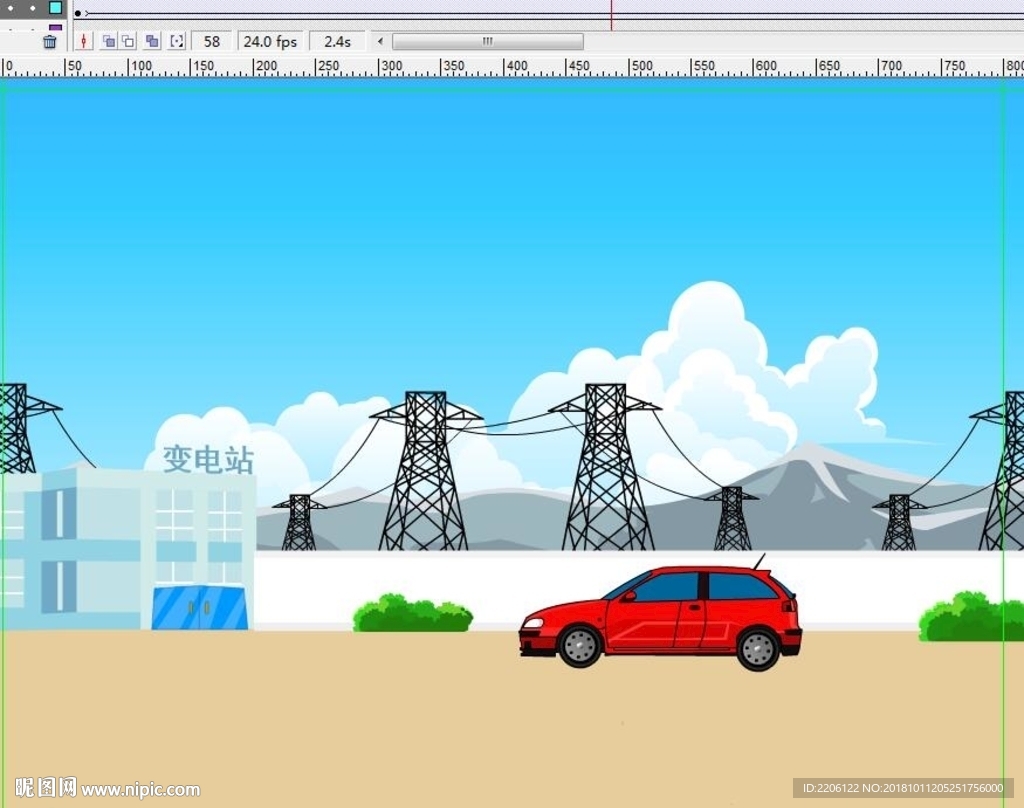
Task: Click the cyan layer outline color swatch
Action: click(x=55, y=7)
